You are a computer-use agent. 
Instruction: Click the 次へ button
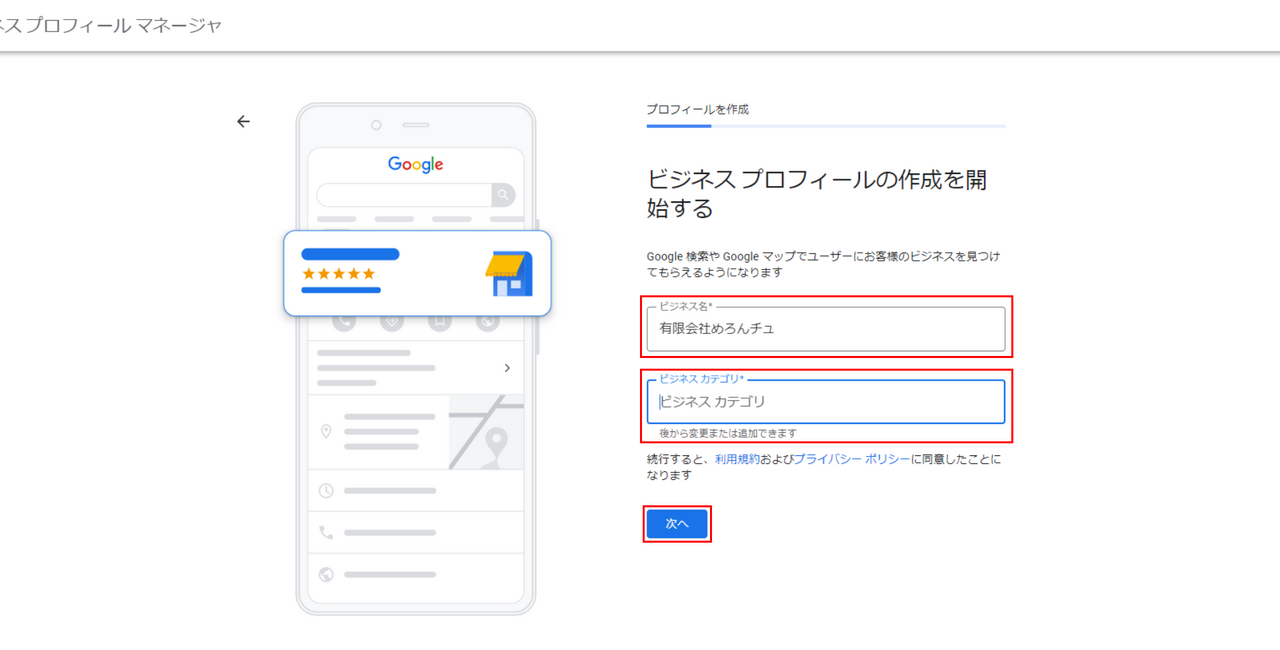point(677,524)
